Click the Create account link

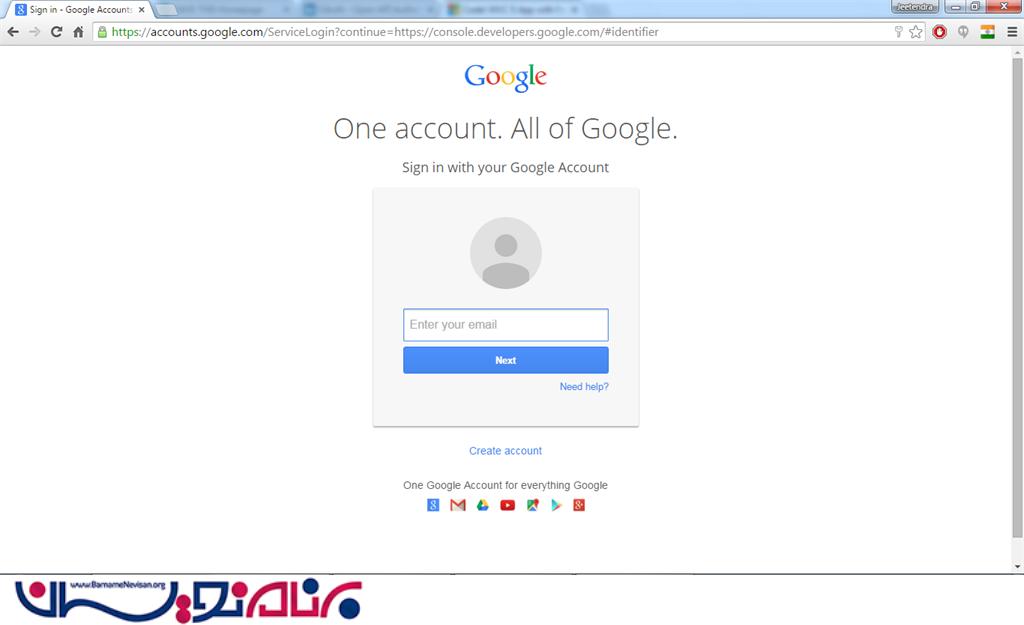(x=505, y=451)
